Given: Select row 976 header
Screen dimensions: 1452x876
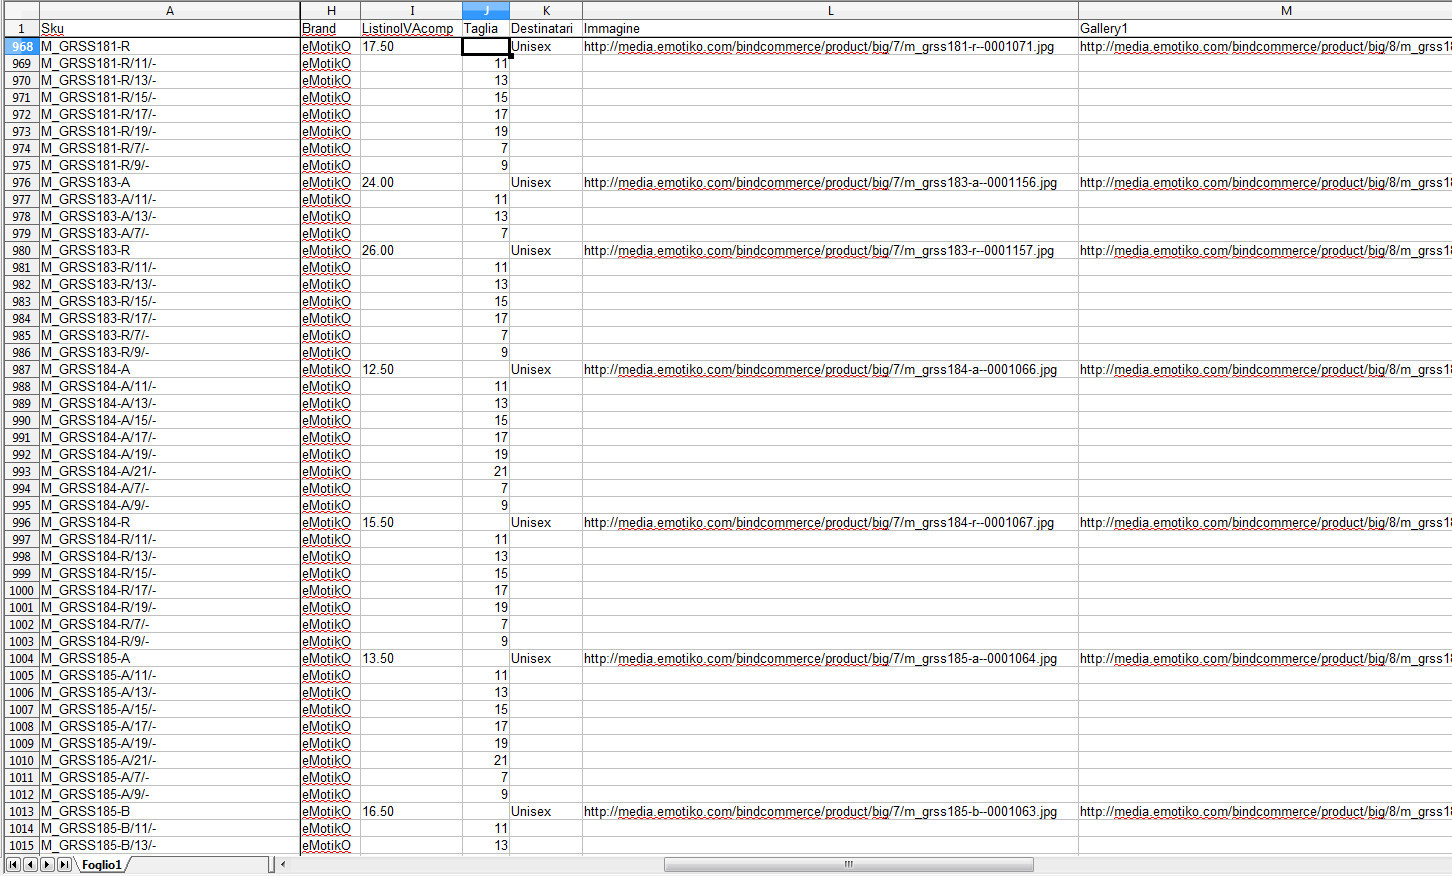Looking at the screenshot, I should tap(21, 183).
